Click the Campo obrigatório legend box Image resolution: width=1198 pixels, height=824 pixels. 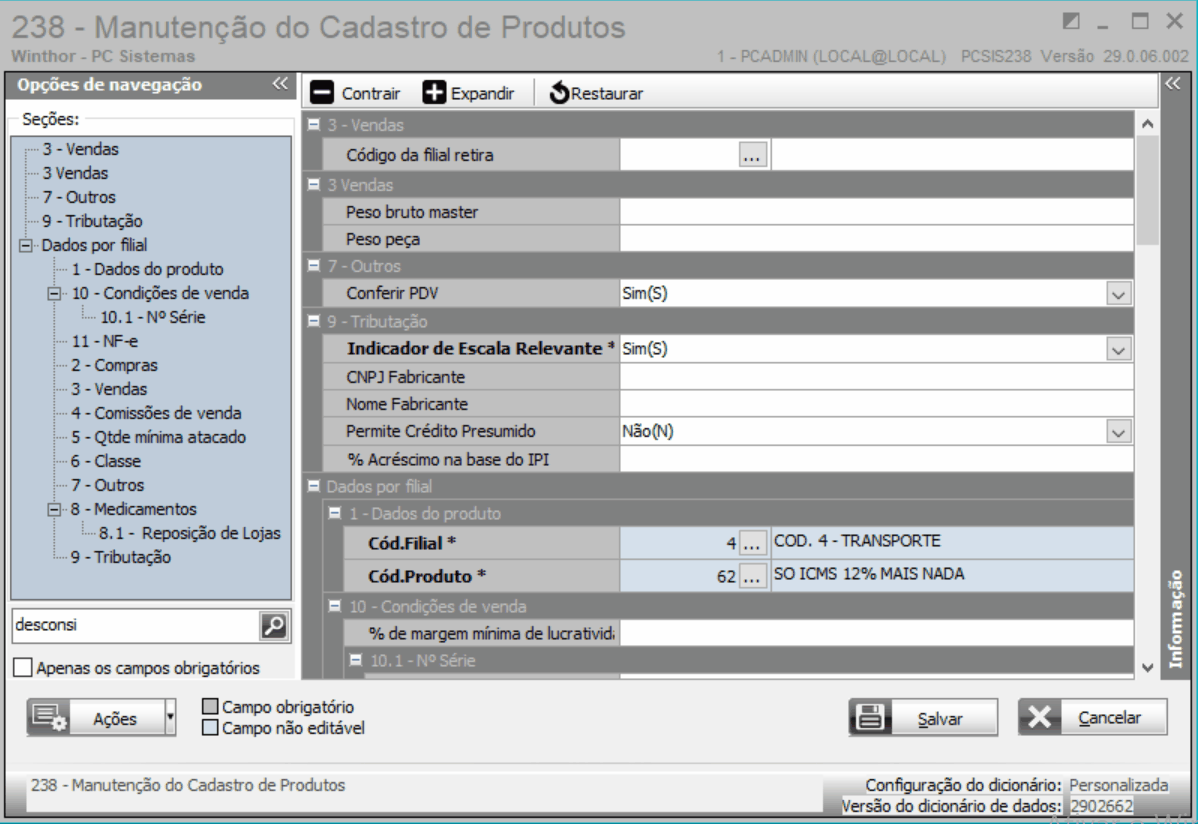click(x=210, y=706)
